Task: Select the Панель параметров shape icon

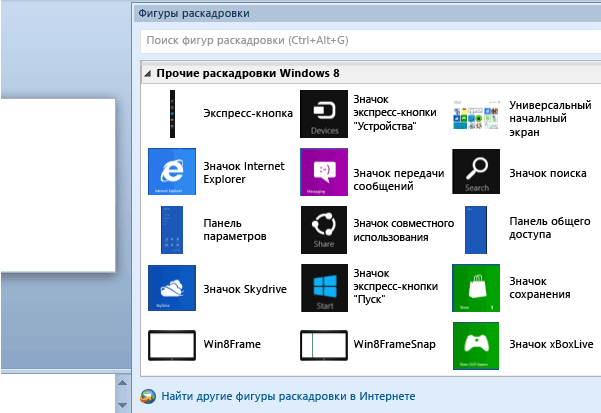Action: coord(172,230)
